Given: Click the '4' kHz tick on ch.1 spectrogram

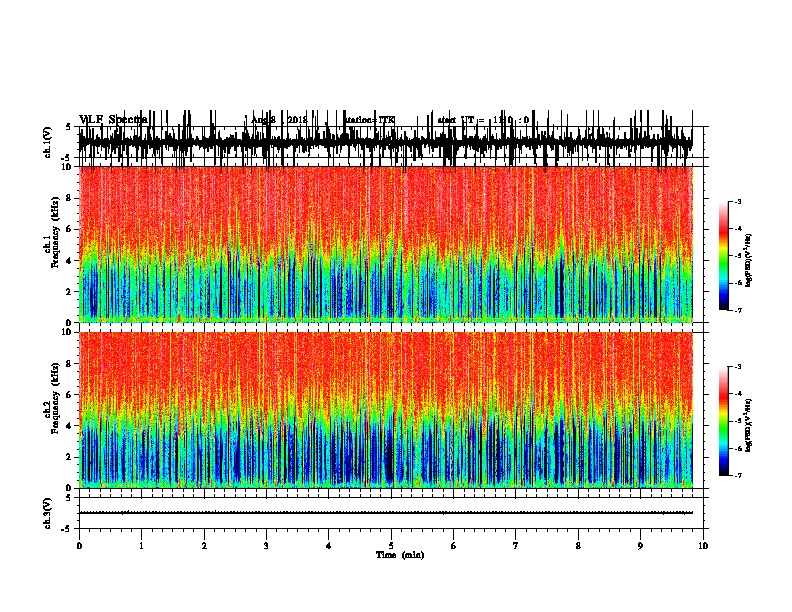Looking at the screenshot, I should [70, 261].
